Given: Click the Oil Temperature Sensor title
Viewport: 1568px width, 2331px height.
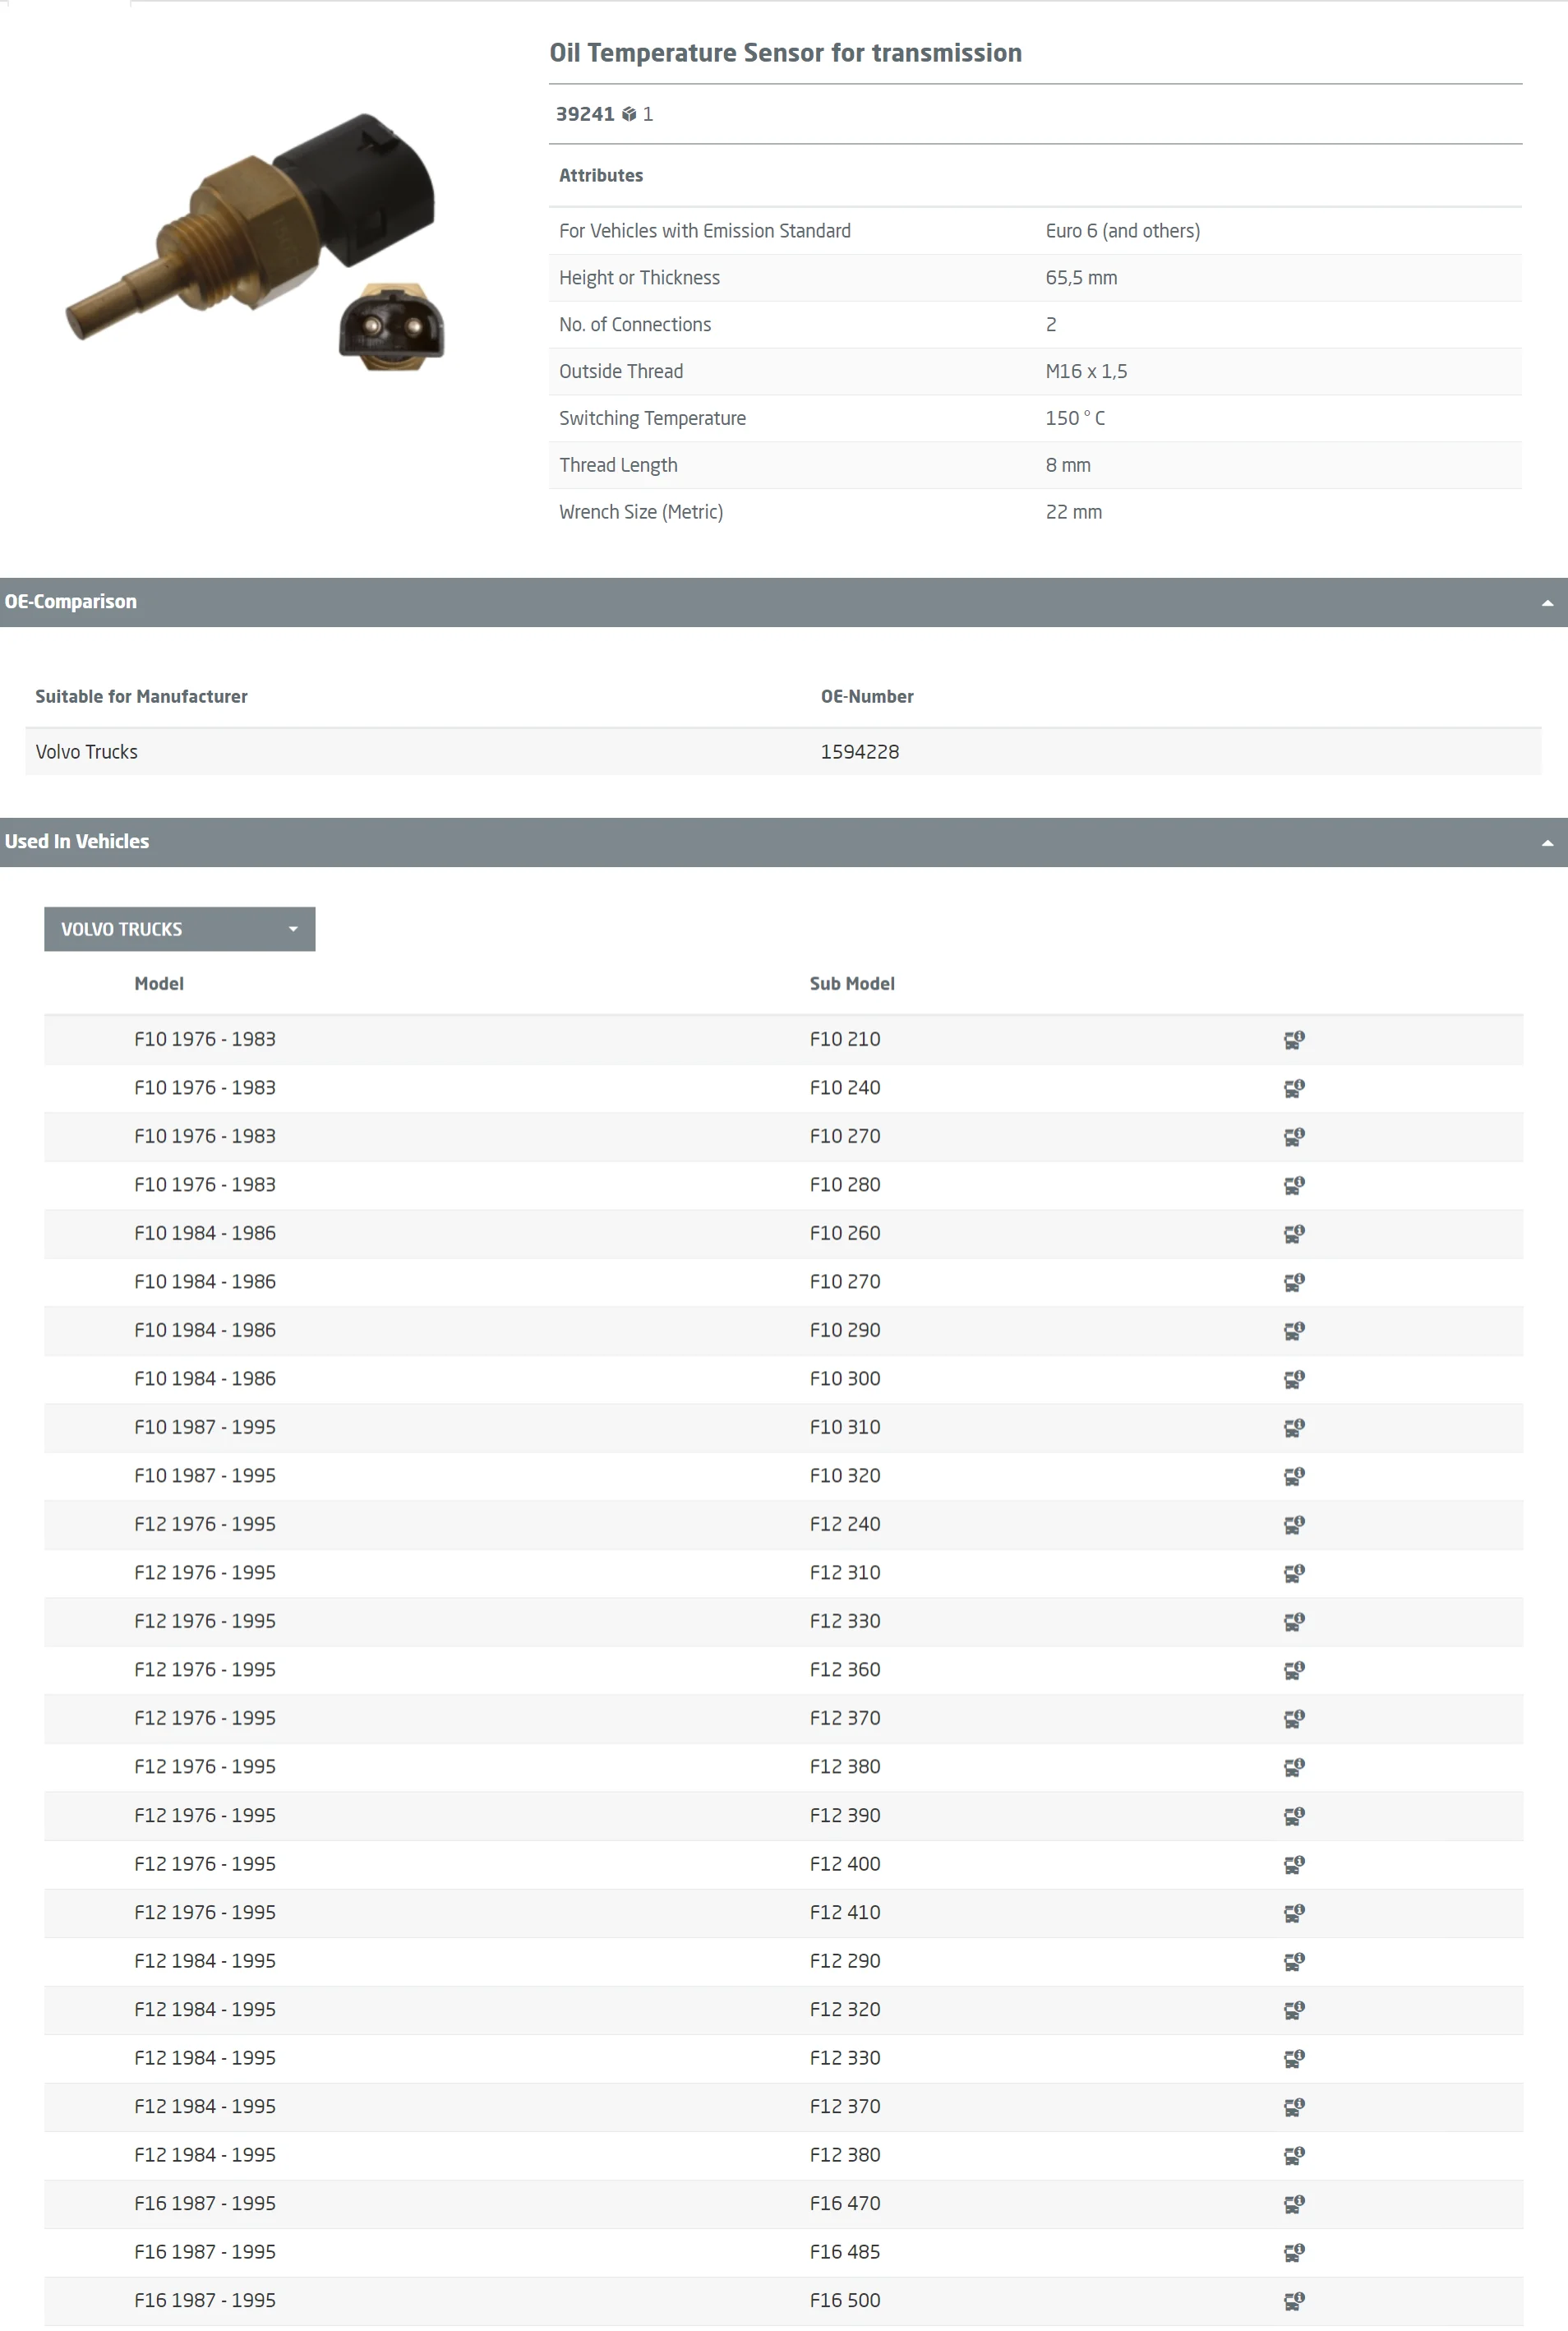Looking at the screenshot, I should tap(786, 53).
